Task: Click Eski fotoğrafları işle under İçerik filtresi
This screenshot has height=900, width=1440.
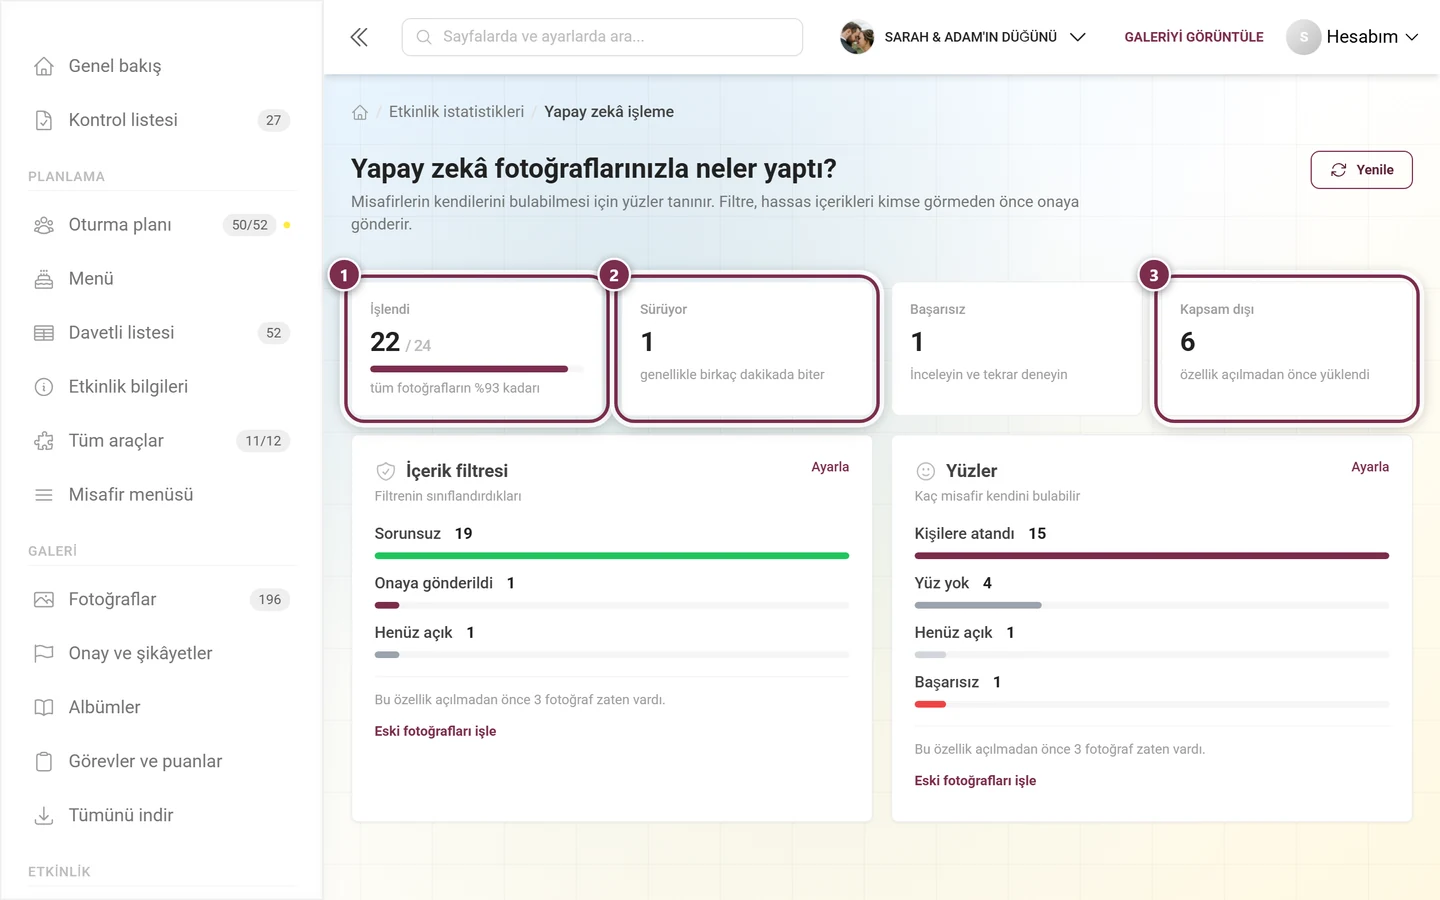Action: pyautogui.click(x=435, y=731)
